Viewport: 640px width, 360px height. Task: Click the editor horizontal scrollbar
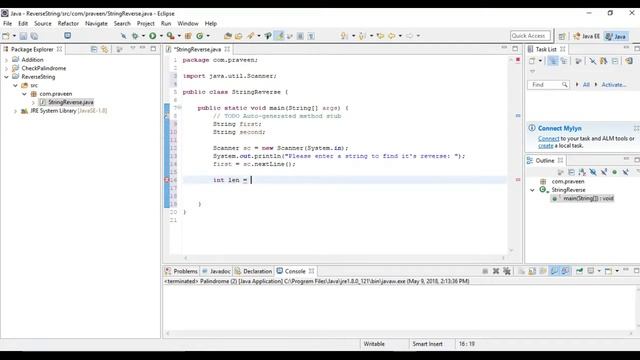(344, 258)
